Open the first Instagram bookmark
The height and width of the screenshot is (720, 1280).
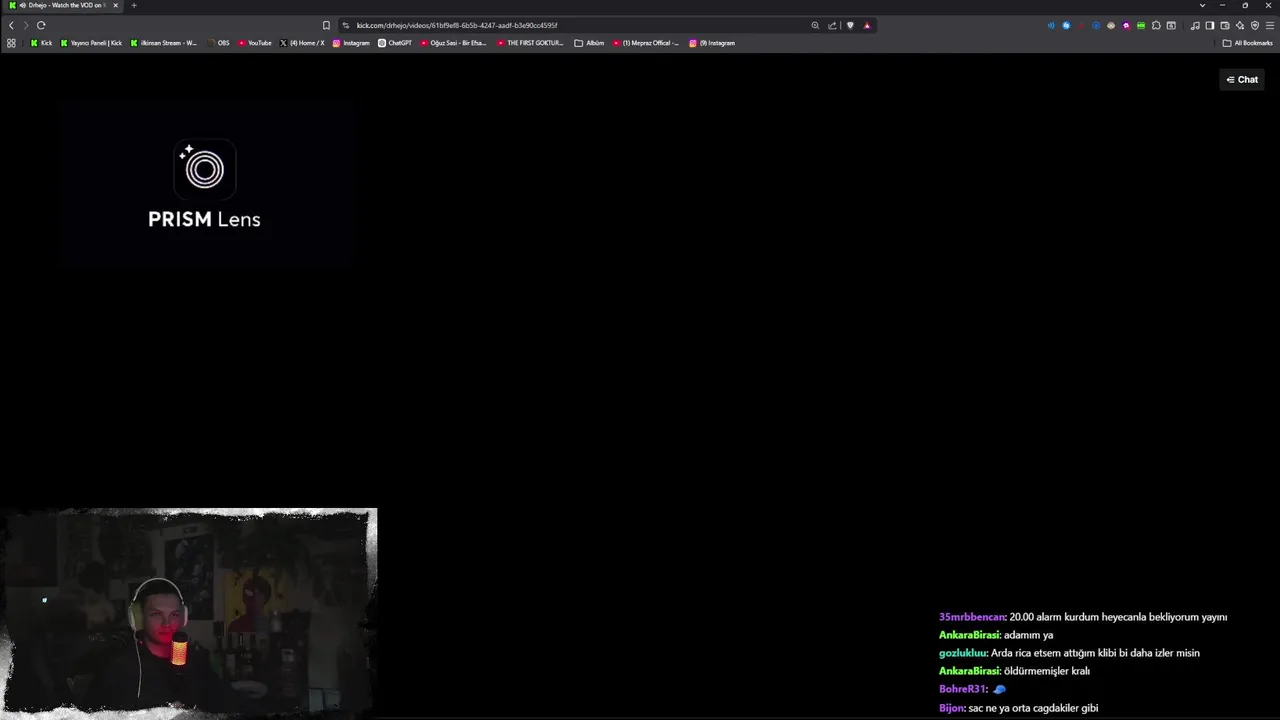[x=351, y=43]
